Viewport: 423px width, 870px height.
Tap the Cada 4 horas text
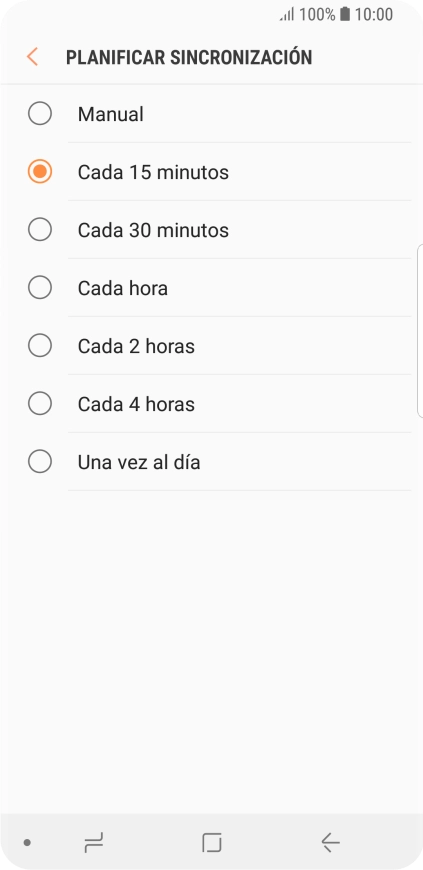(136, 404)
